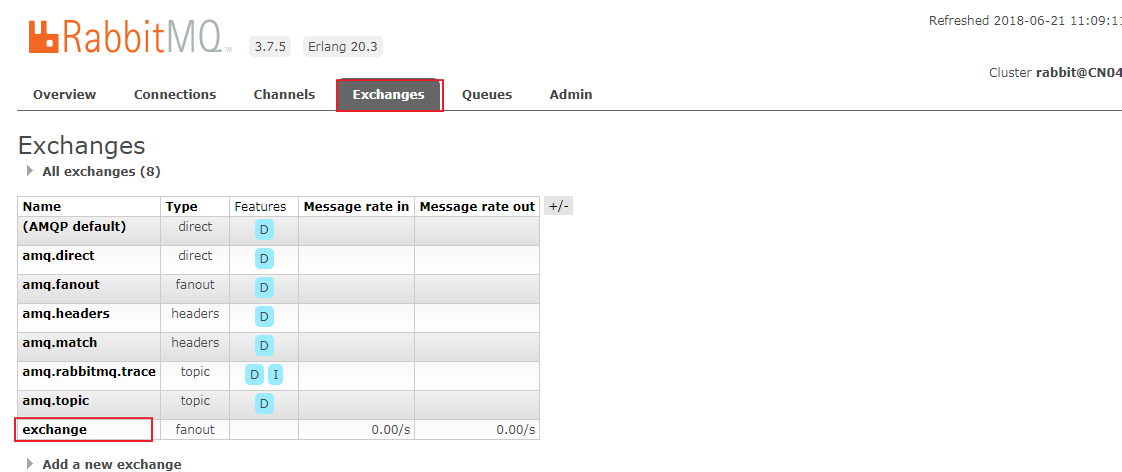This screenshot has width=1122, height=472.
Task: Click the direct type of amq.direct
Action: (195, 255)
